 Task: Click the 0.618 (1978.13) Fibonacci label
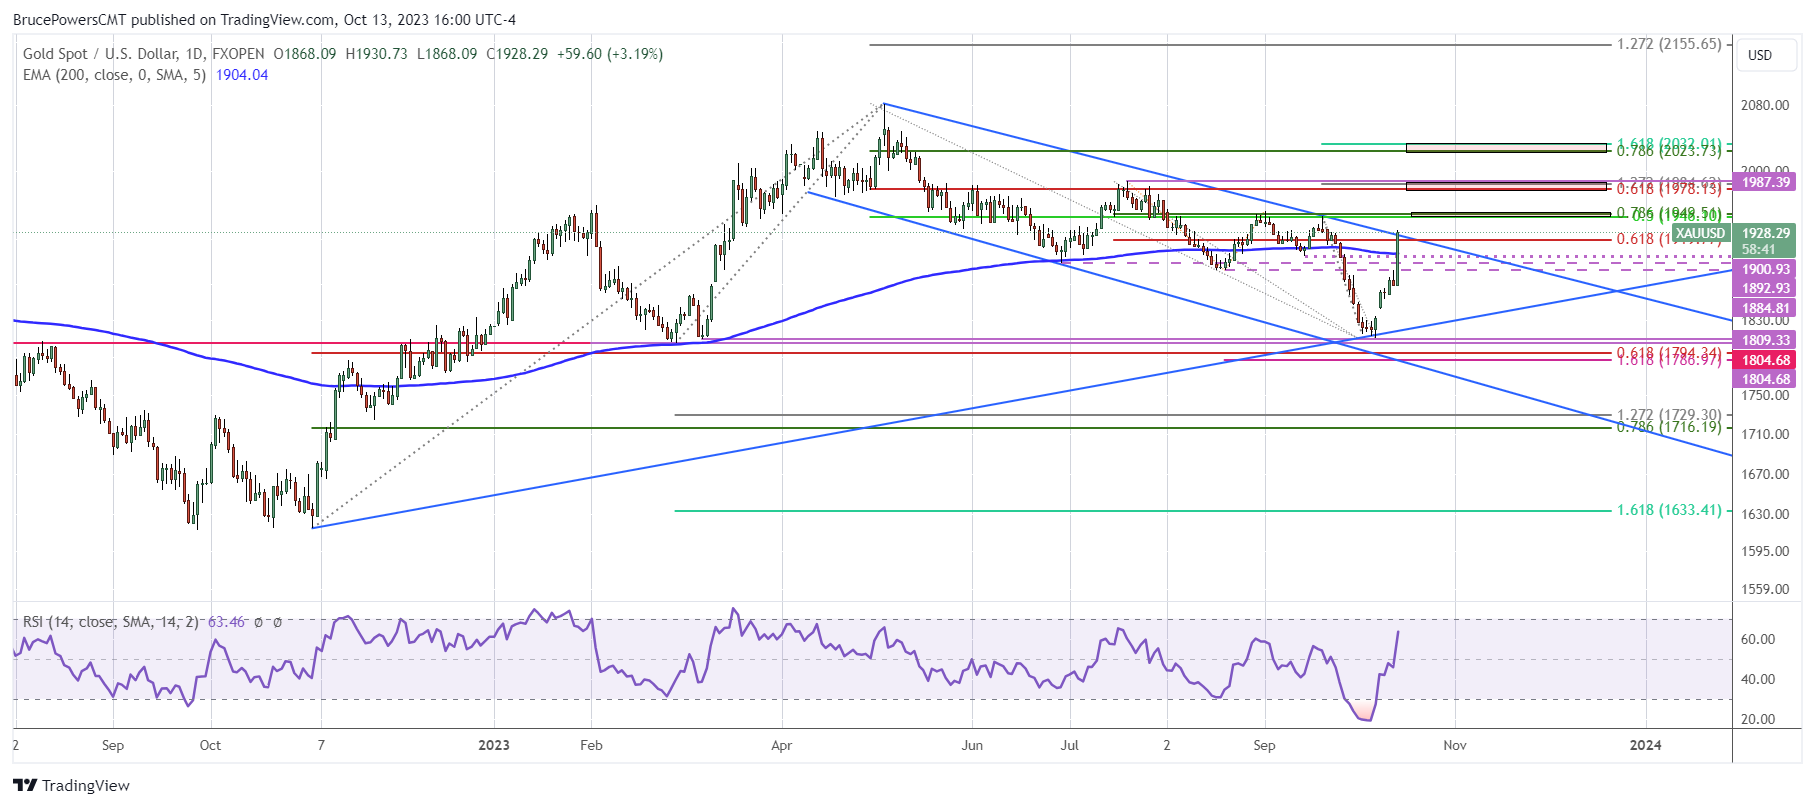1669,189
